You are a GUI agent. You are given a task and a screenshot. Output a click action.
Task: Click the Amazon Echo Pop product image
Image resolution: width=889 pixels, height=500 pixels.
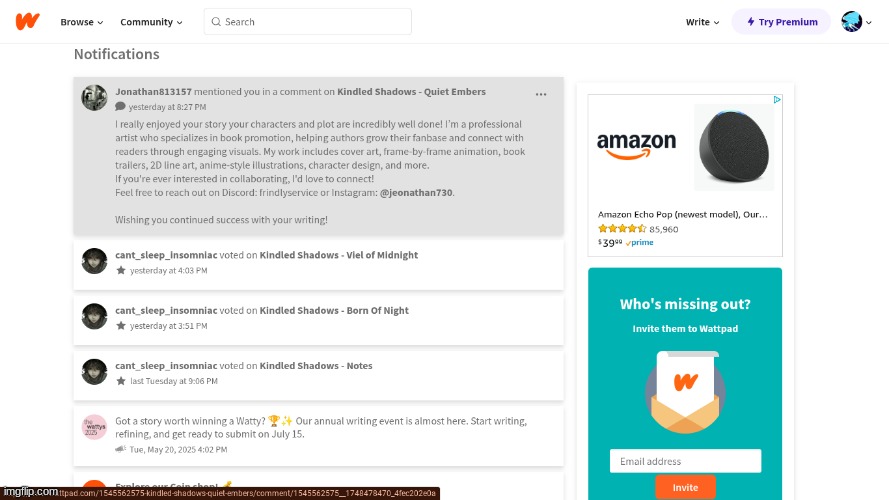(x=734, y=147)
